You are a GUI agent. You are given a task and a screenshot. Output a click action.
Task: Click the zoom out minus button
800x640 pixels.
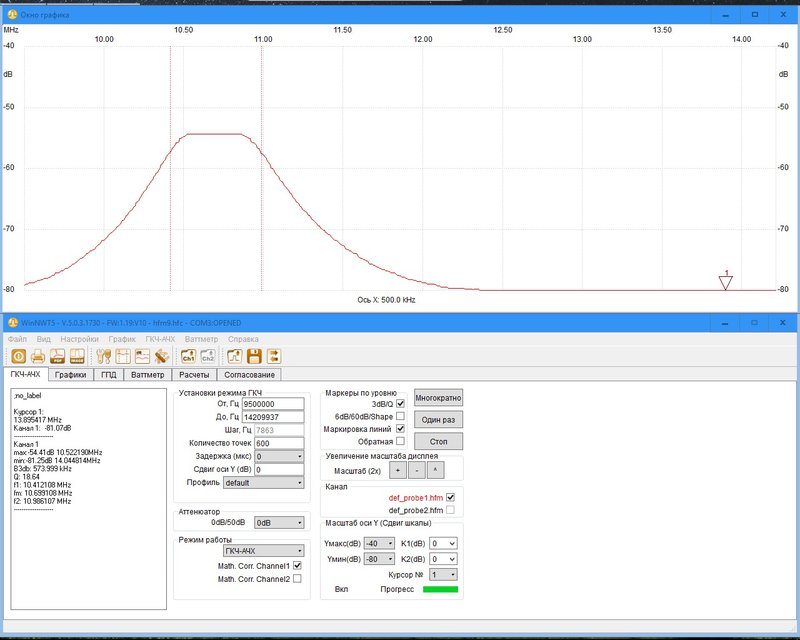(x=417, y=470)
